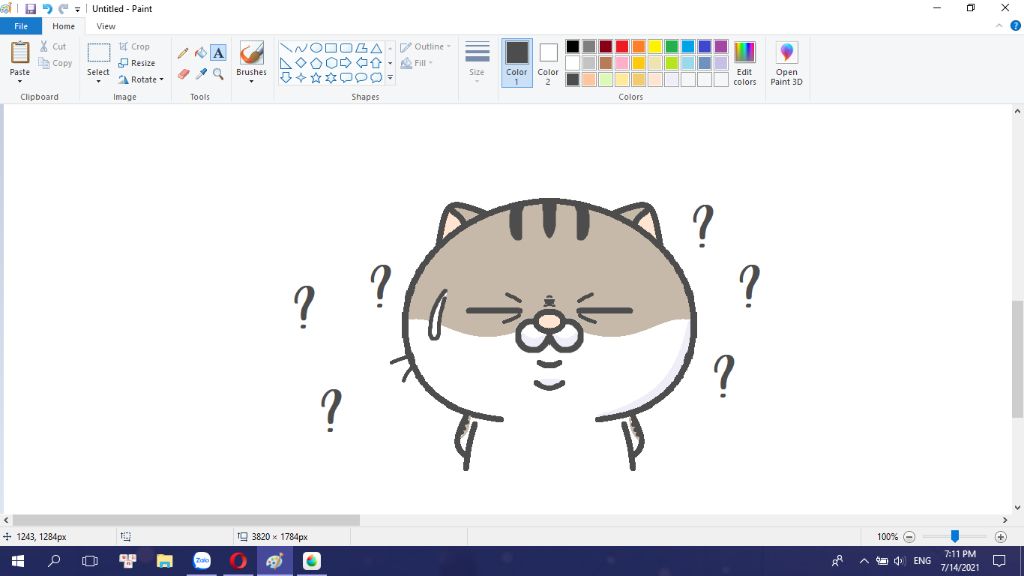Collapse the ribbon with chevron
The image size is (1024, 576).
coord(999,26)
